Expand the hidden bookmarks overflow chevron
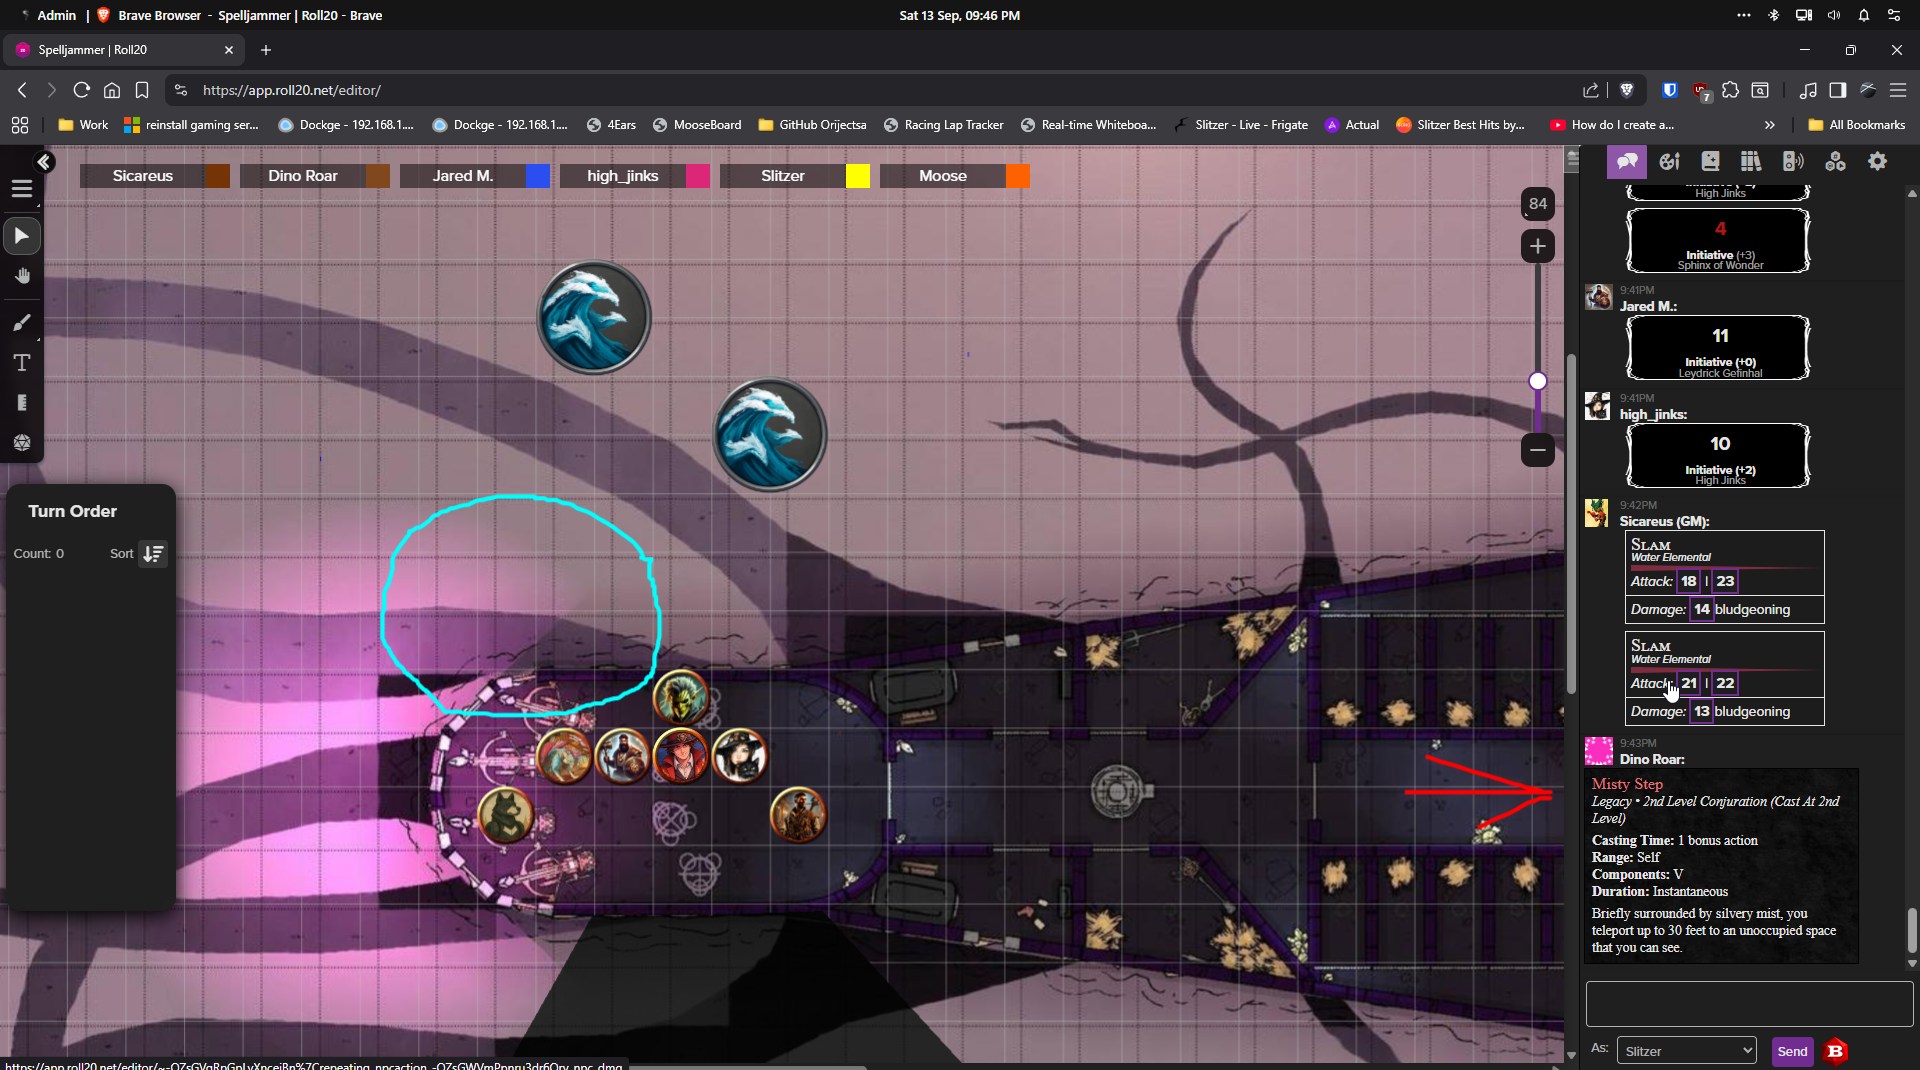Image resolution: width=1920 pixels, height=1070 pixels. click(x=1769, y=125)
